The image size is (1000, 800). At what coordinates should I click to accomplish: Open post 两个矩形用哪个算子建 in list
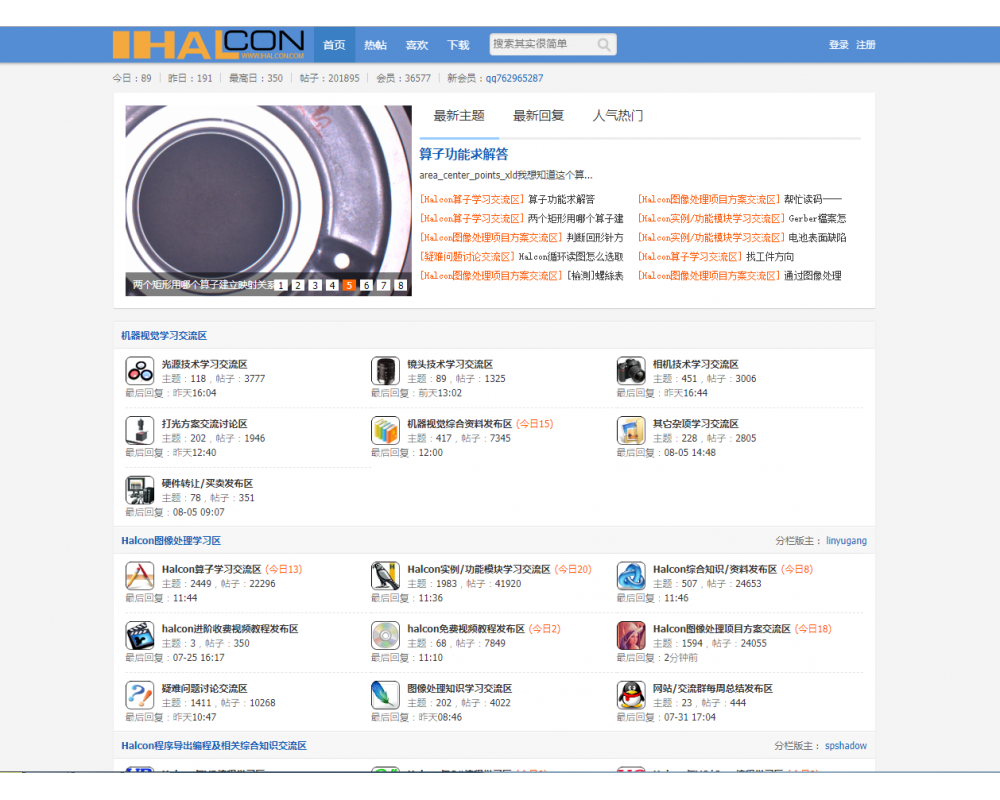click(x=575, y=218)
